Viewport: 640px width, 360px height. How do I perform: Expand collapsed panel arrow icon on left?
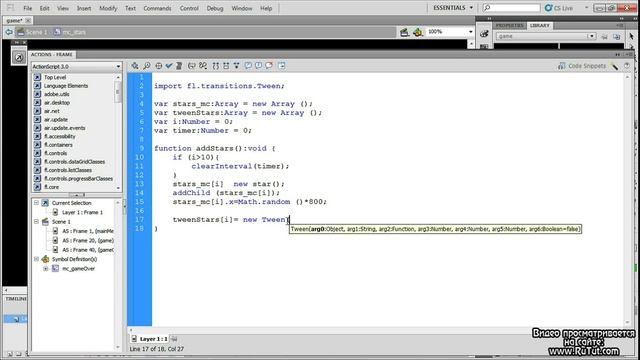click(x=19, y=58)
